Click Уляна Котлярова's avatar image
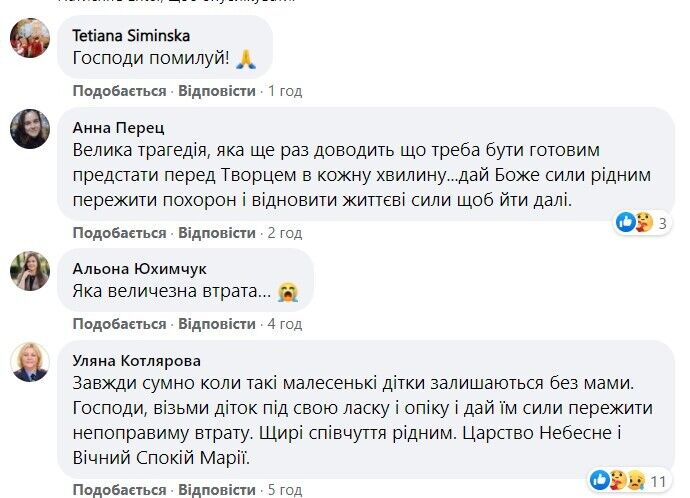Viewport: 690px width, 498px height. (x=30, y=362)
